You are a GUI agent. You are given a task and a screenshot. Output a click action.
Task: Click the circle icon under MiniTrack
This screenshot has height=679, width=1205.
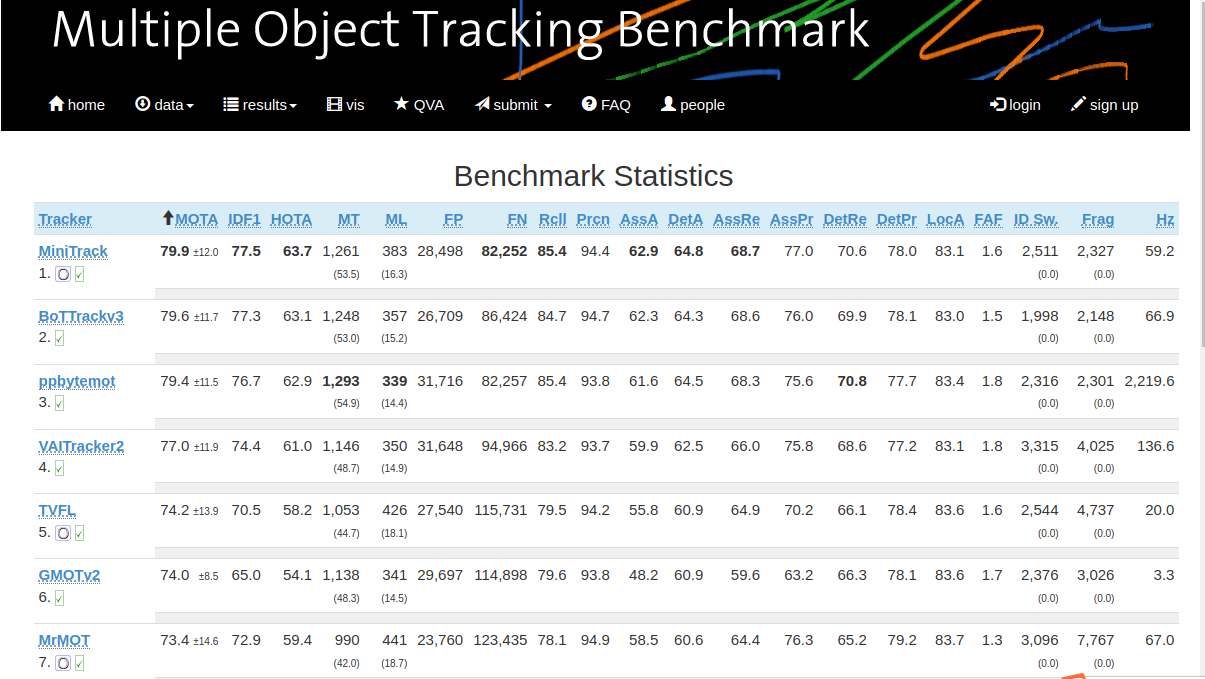pyautogui.click(x=62, y=274)
